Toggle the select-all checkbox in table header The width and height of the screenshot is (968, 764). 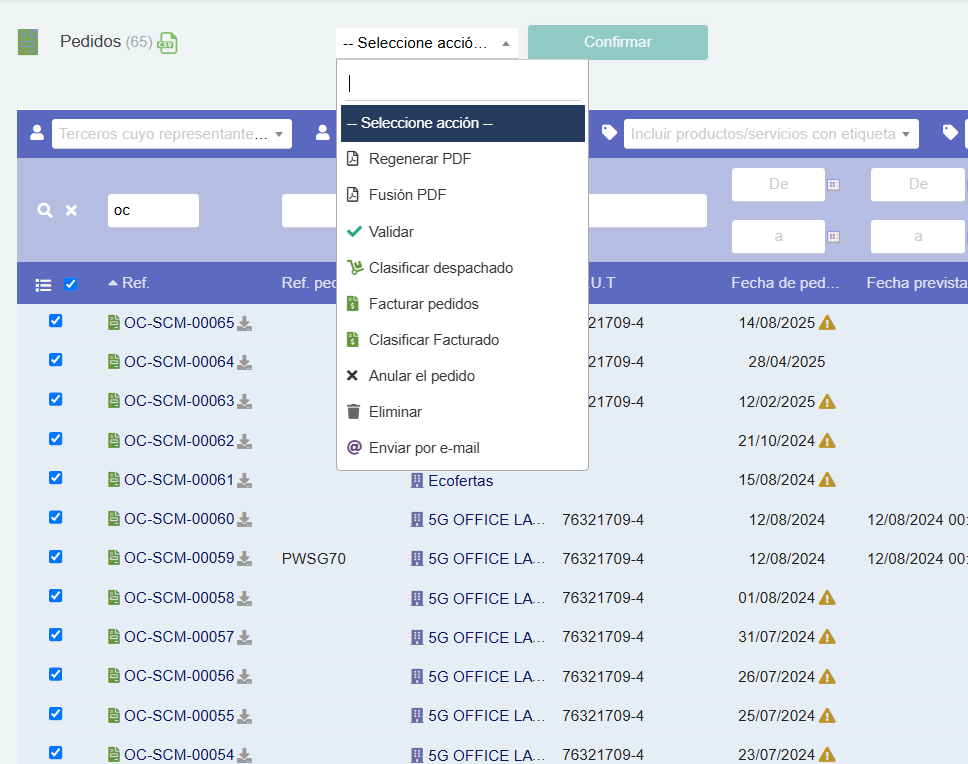[x=71, y=284]
